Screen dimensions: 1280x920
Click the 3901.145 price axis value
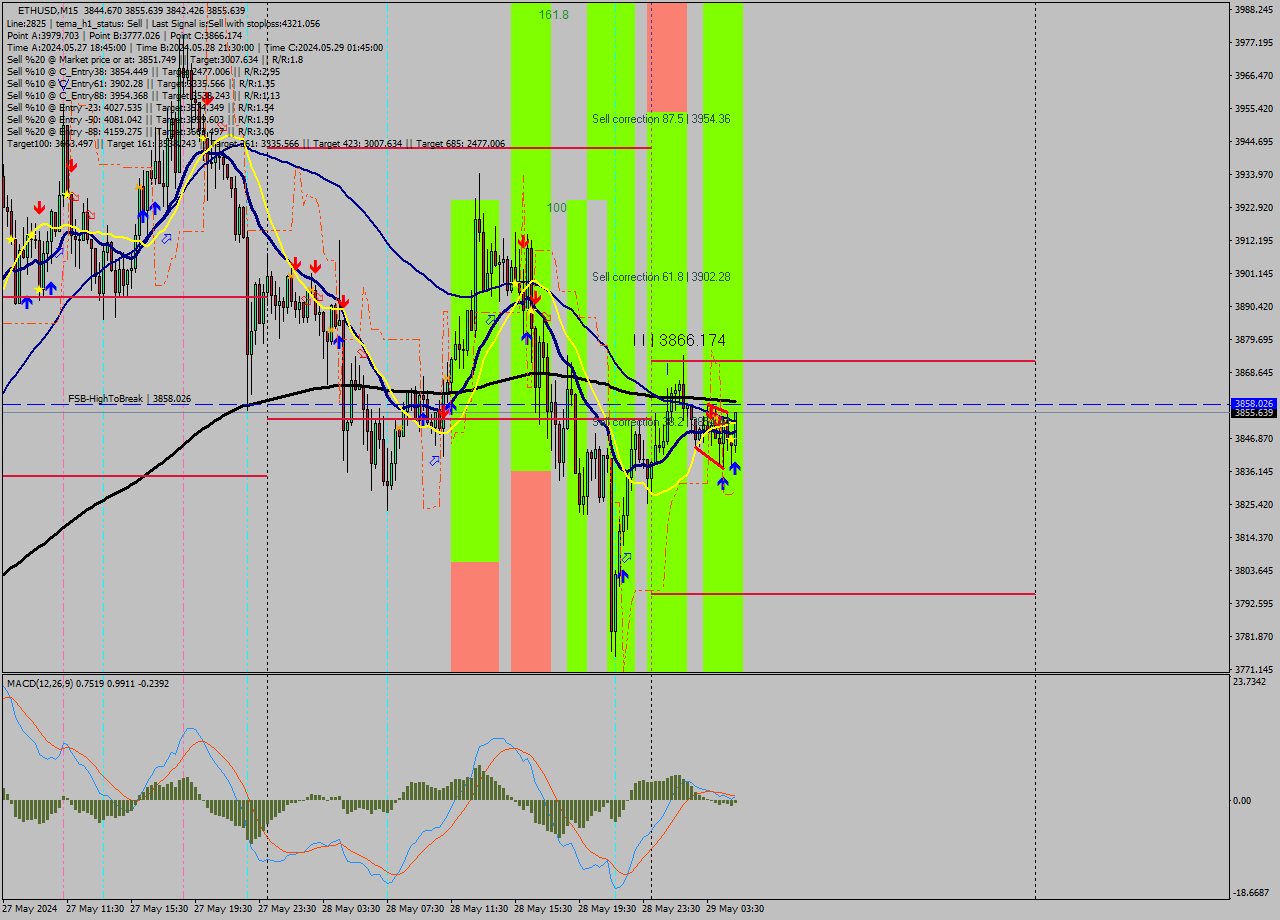pyautogui.click(x=1253, y=273)
